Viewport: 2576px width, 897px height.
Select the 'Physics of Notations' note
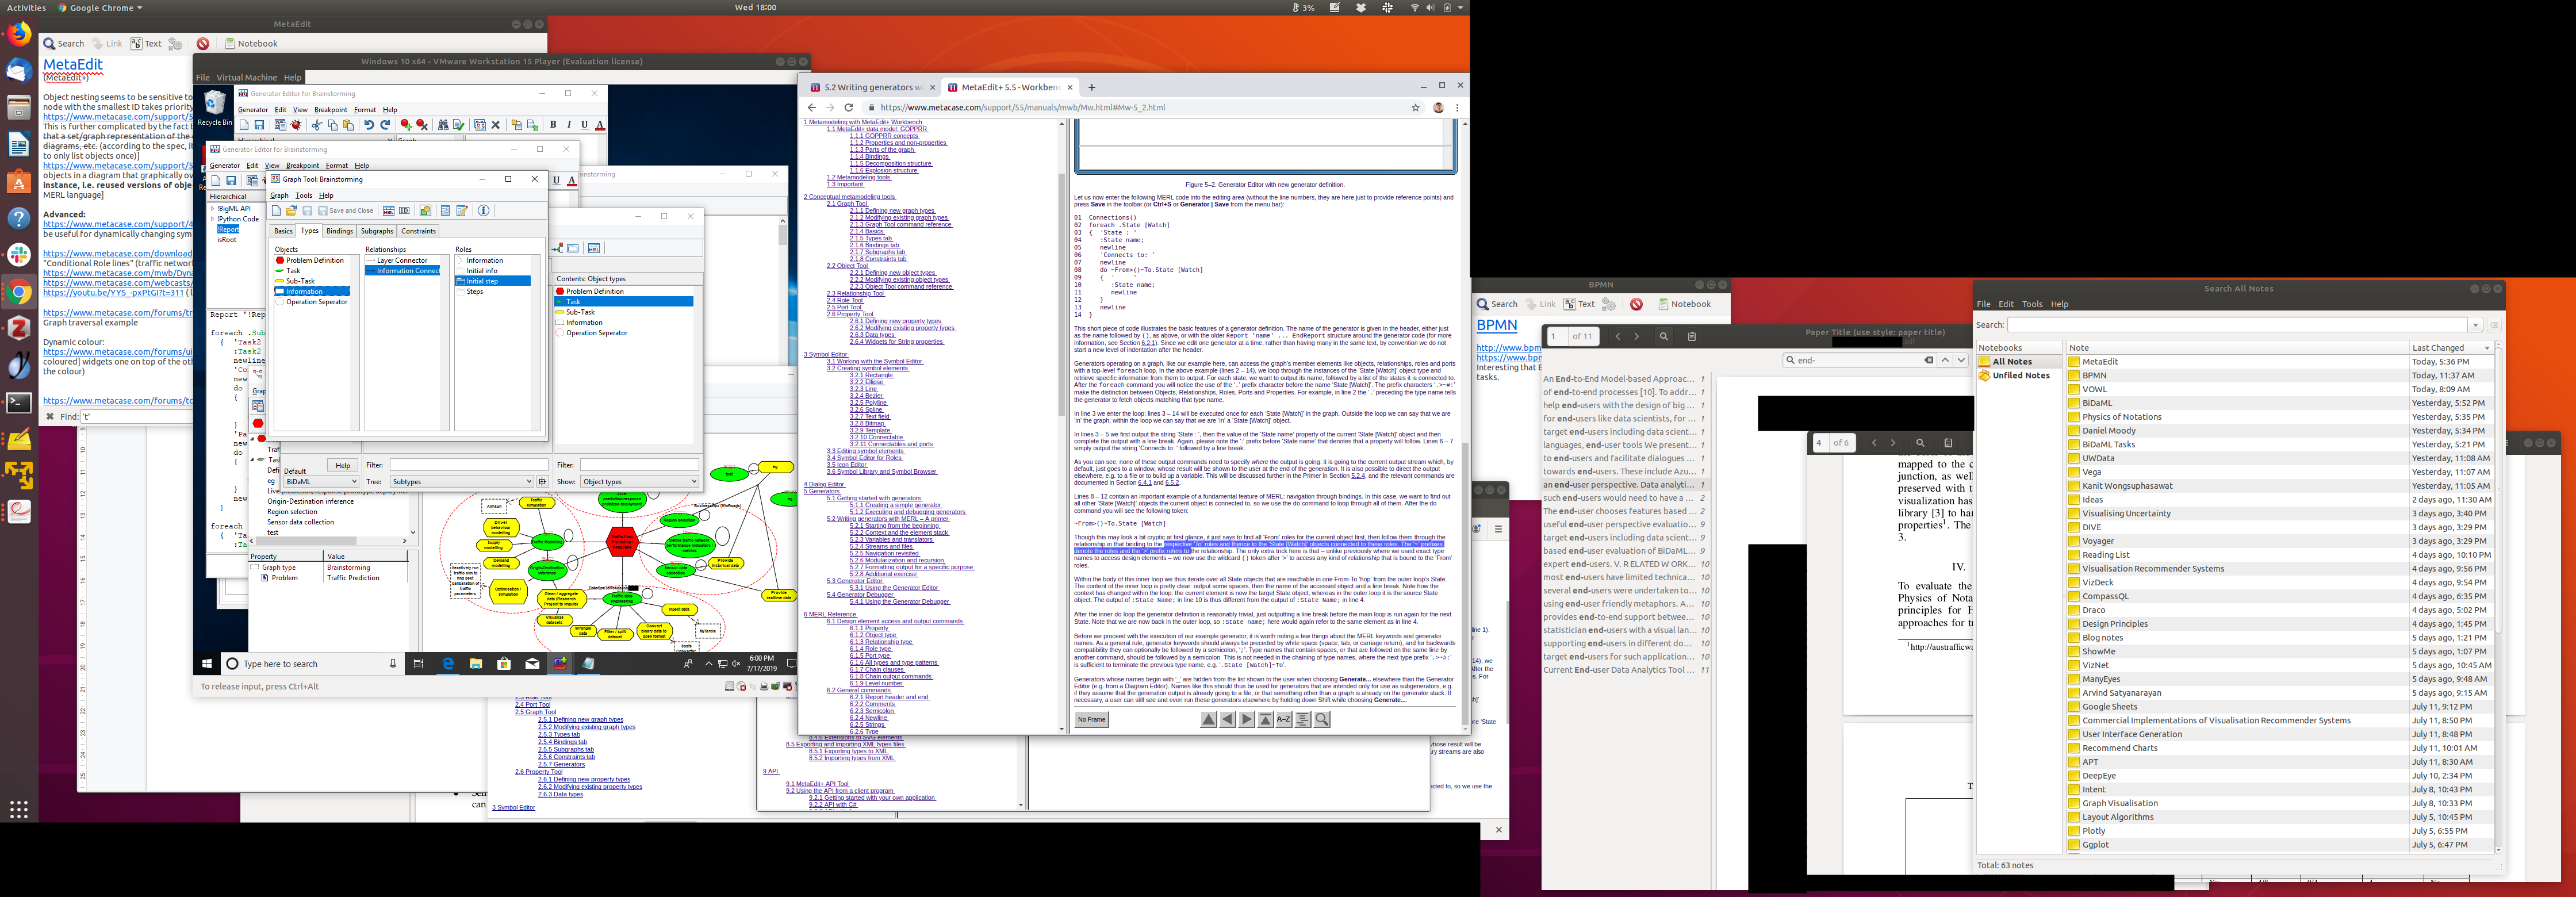(2121, 417)
